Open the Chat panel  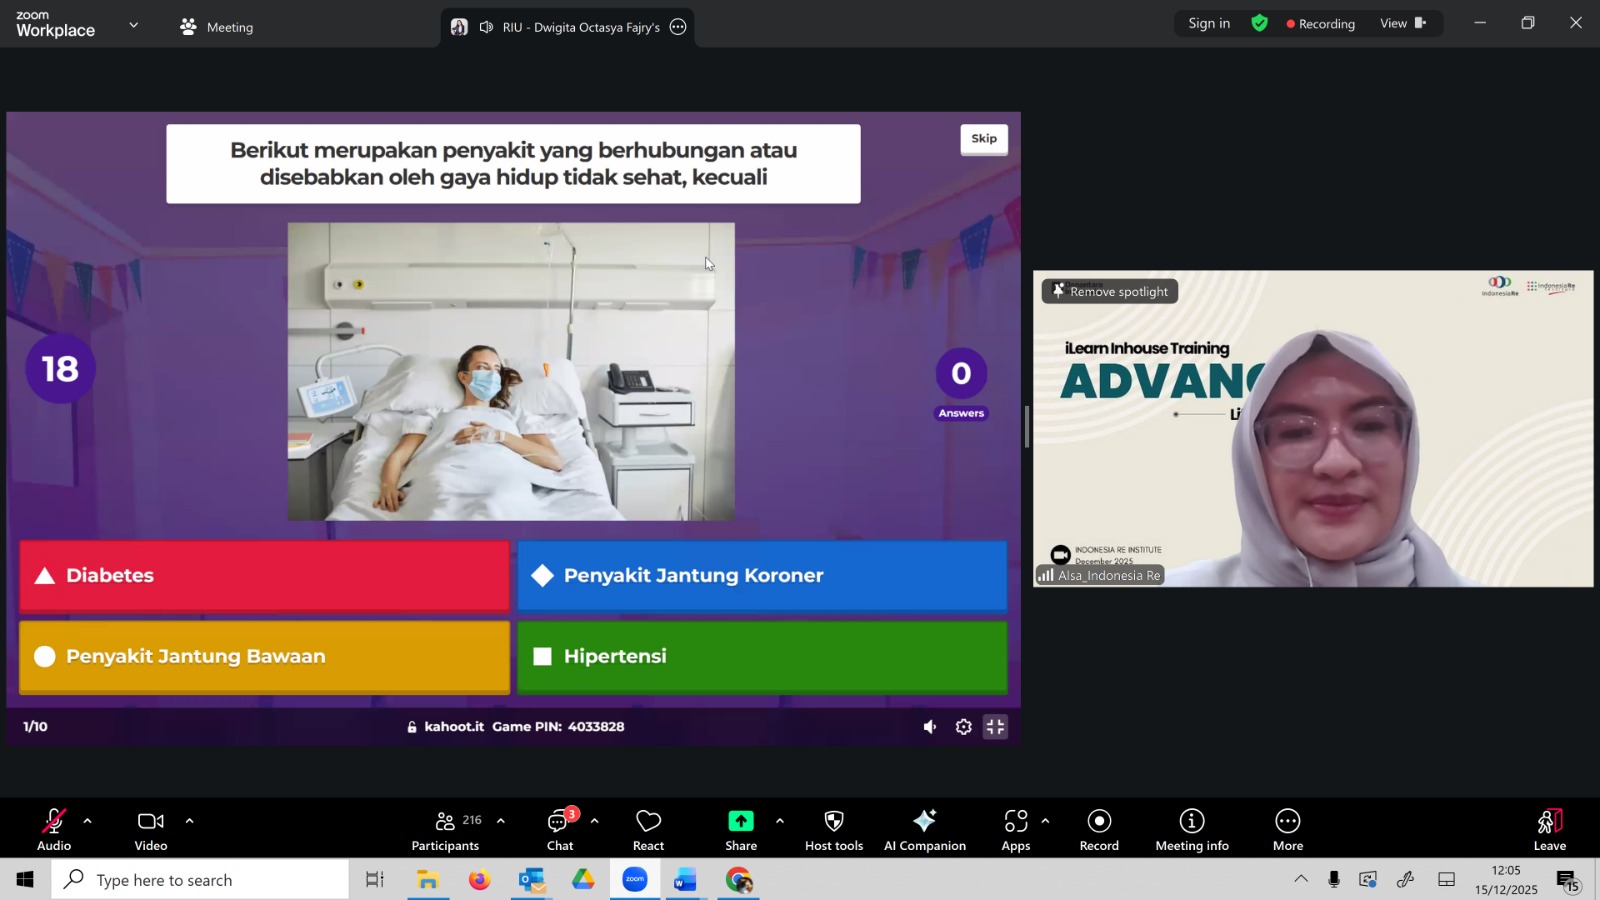559,829
